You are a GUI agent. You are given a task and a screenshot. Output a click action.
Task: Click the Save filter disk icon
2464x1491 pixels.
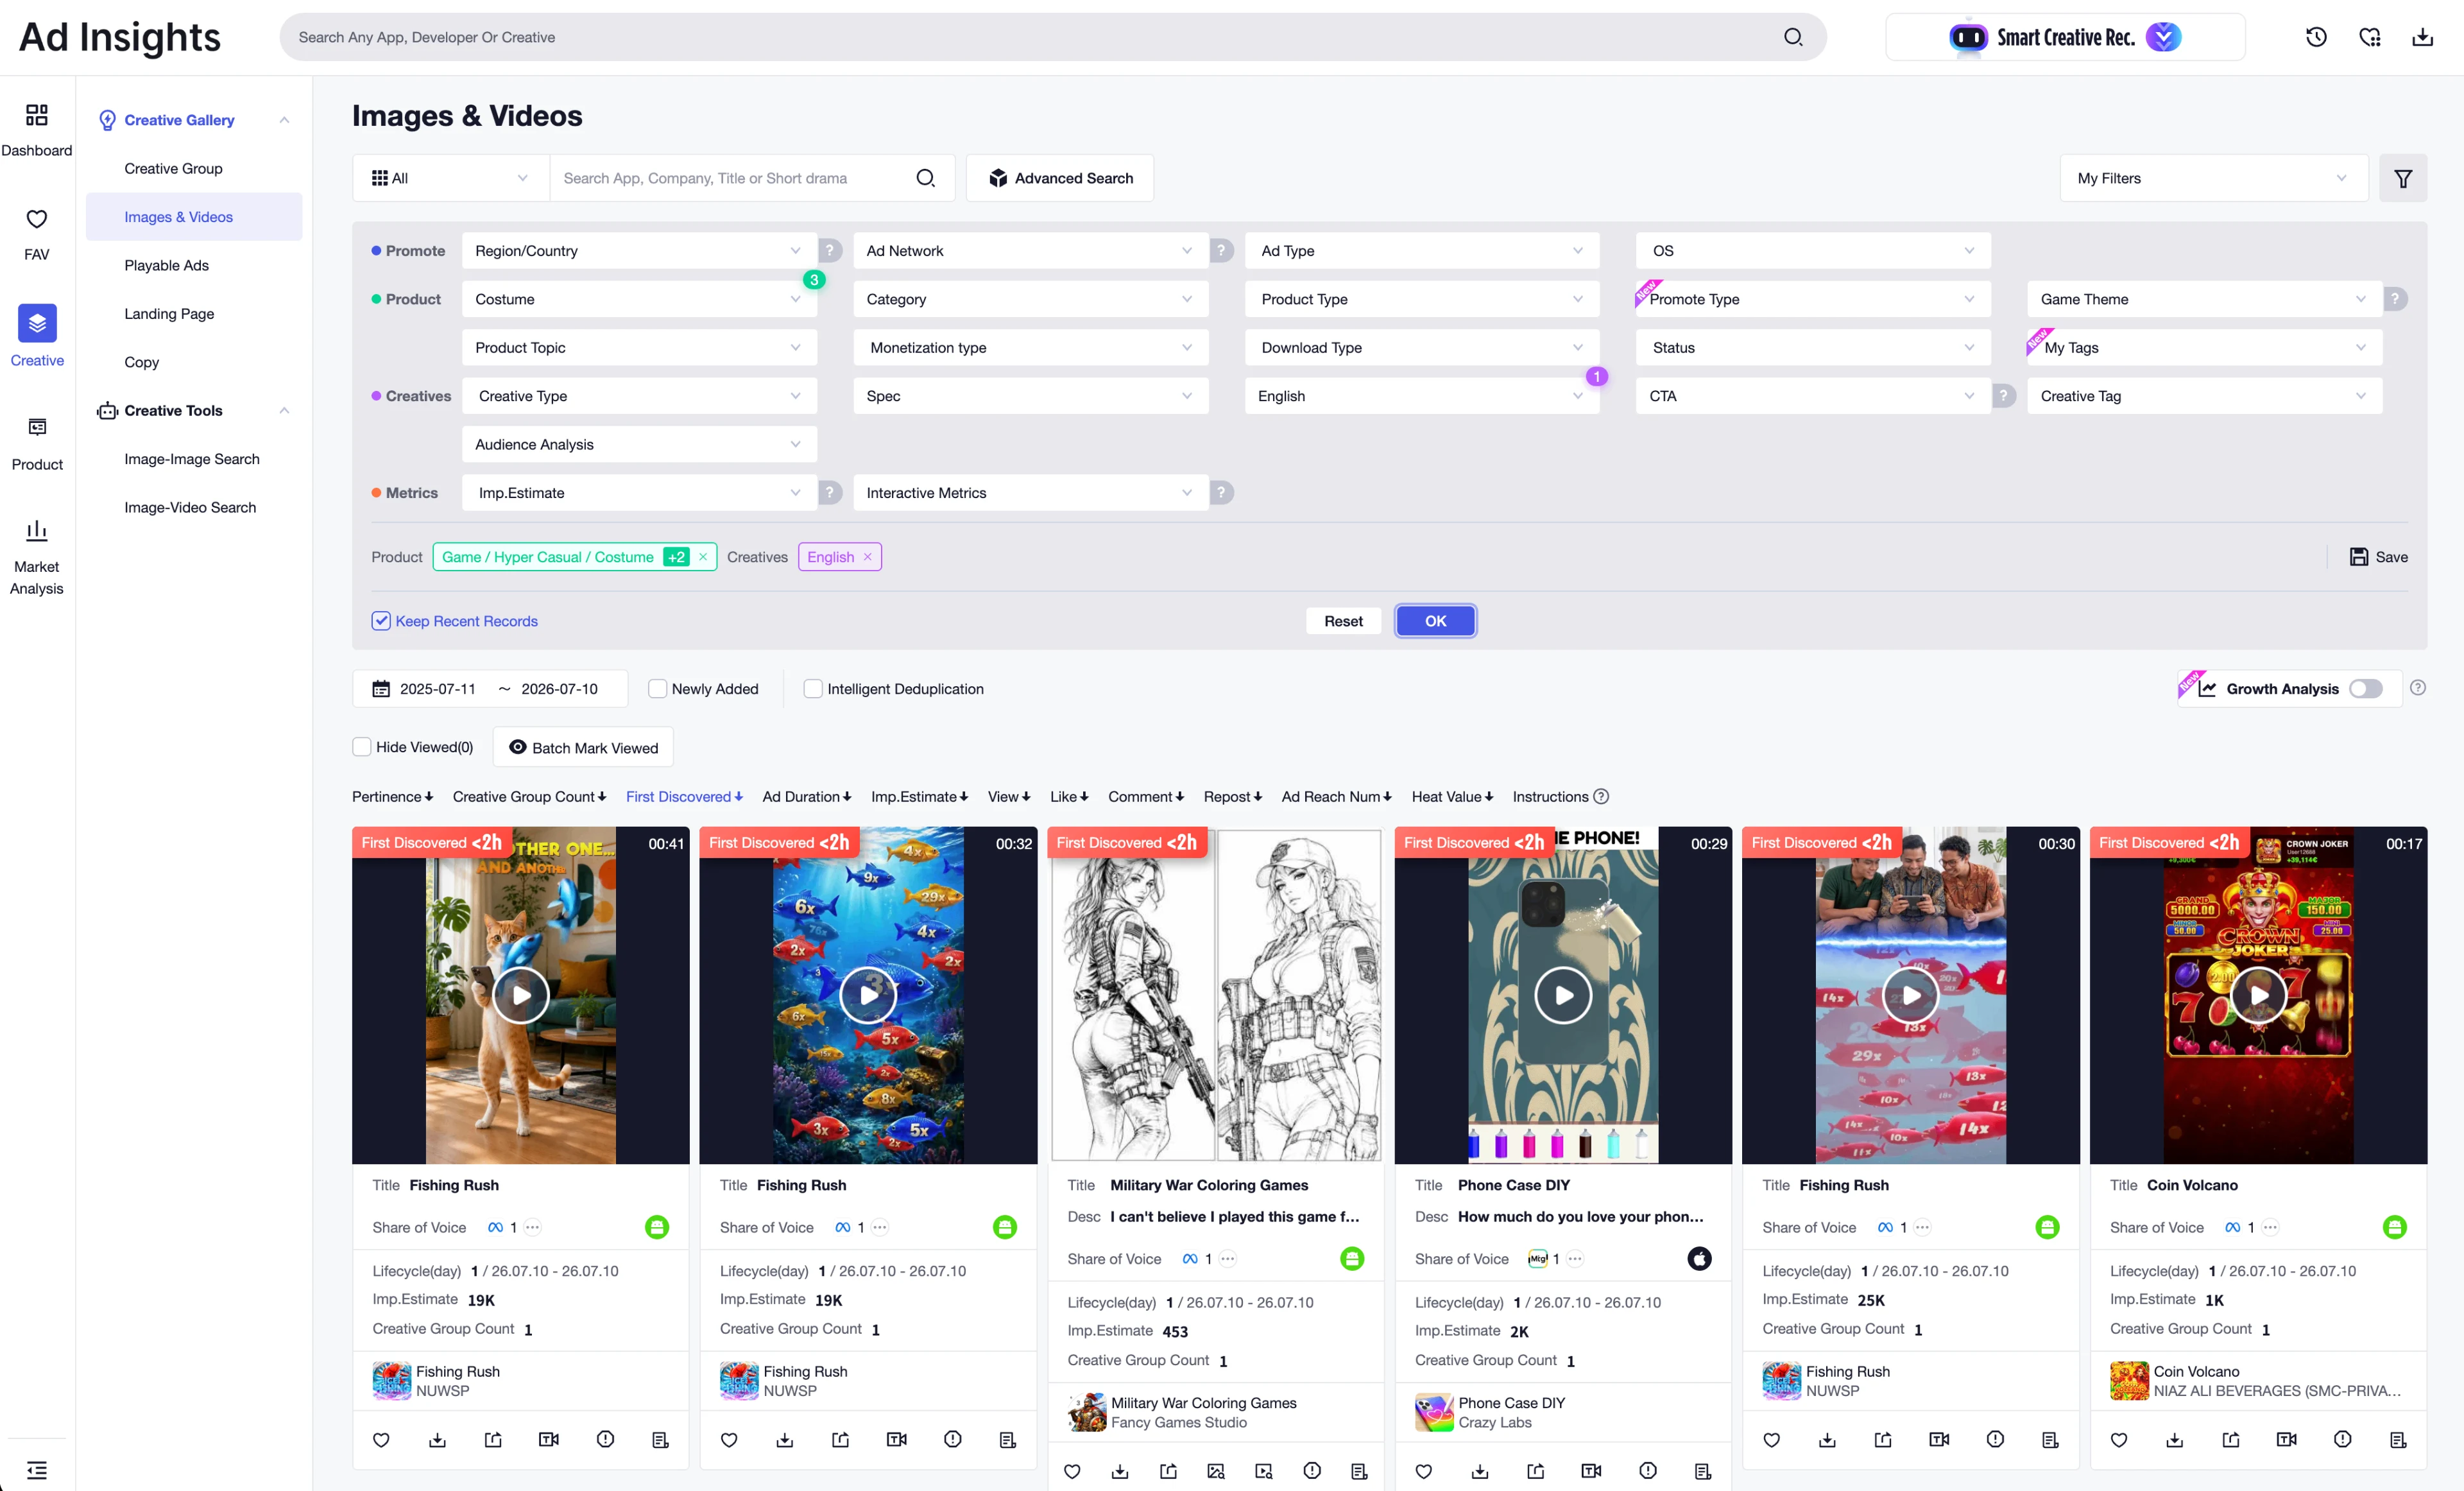(x=2358, y=557)
